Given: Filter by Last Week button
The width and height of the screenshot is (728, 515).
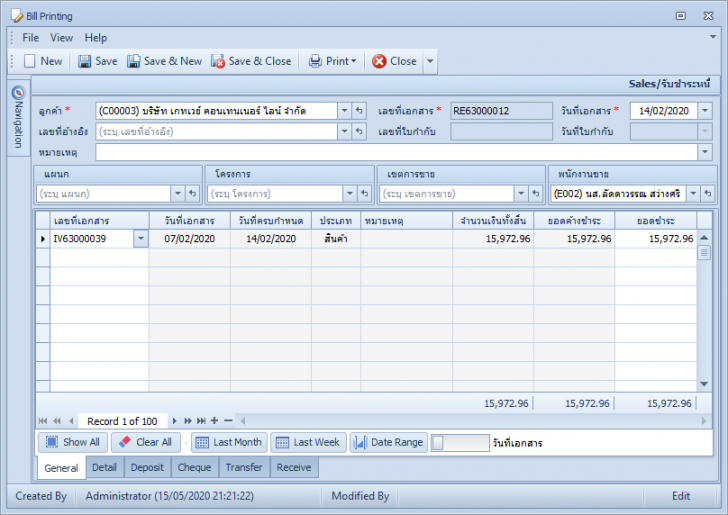Looking at the screenshot, I should 308,442.
